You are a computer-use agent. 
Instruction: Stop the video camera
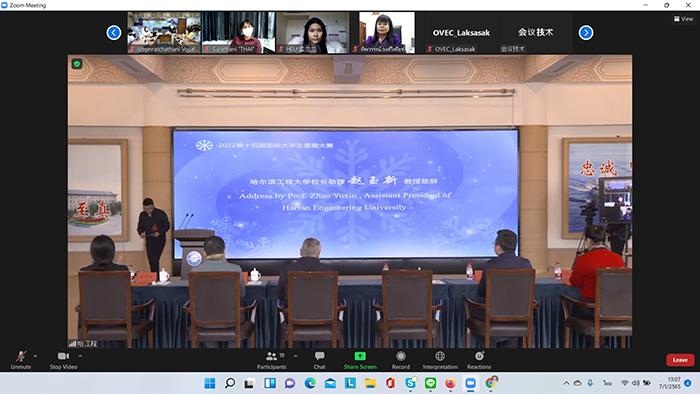(63, 360)
